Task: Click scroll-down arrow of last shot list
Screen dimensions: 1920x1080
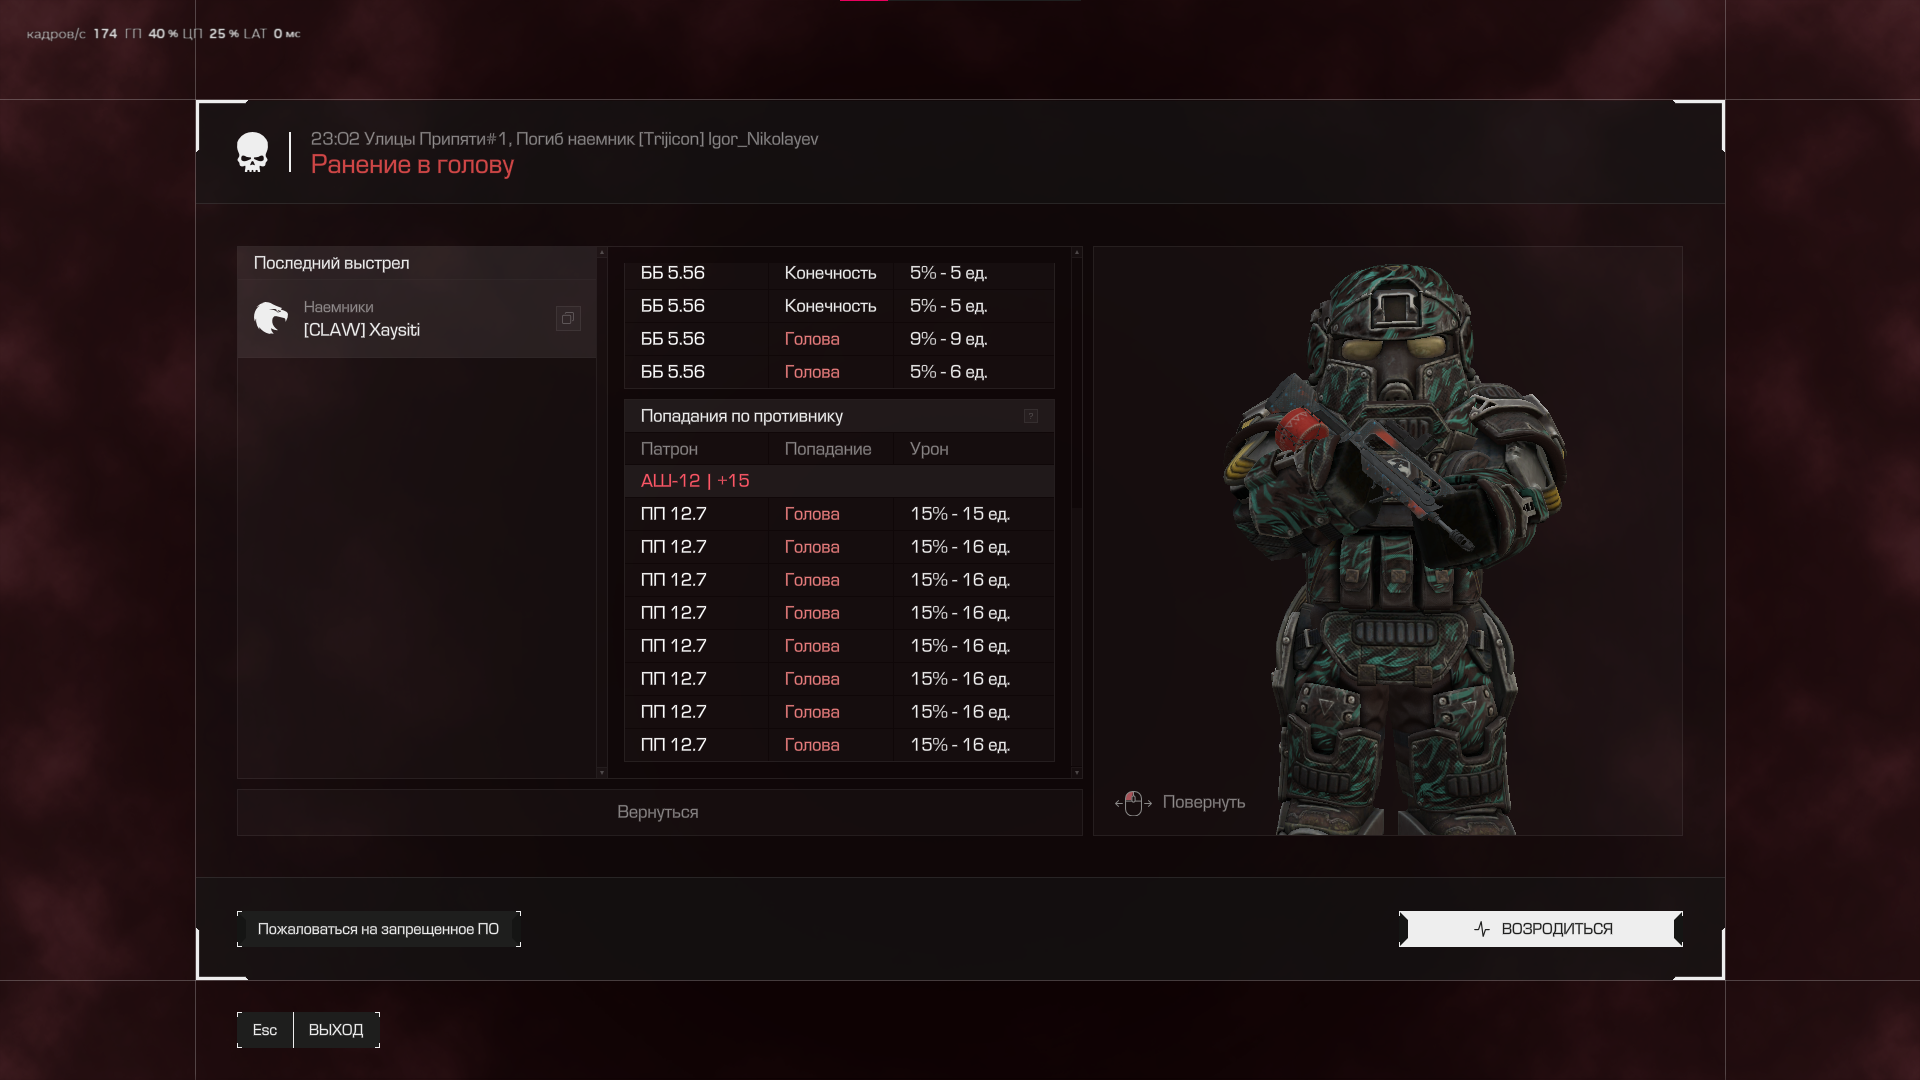Action: point(602,772)
